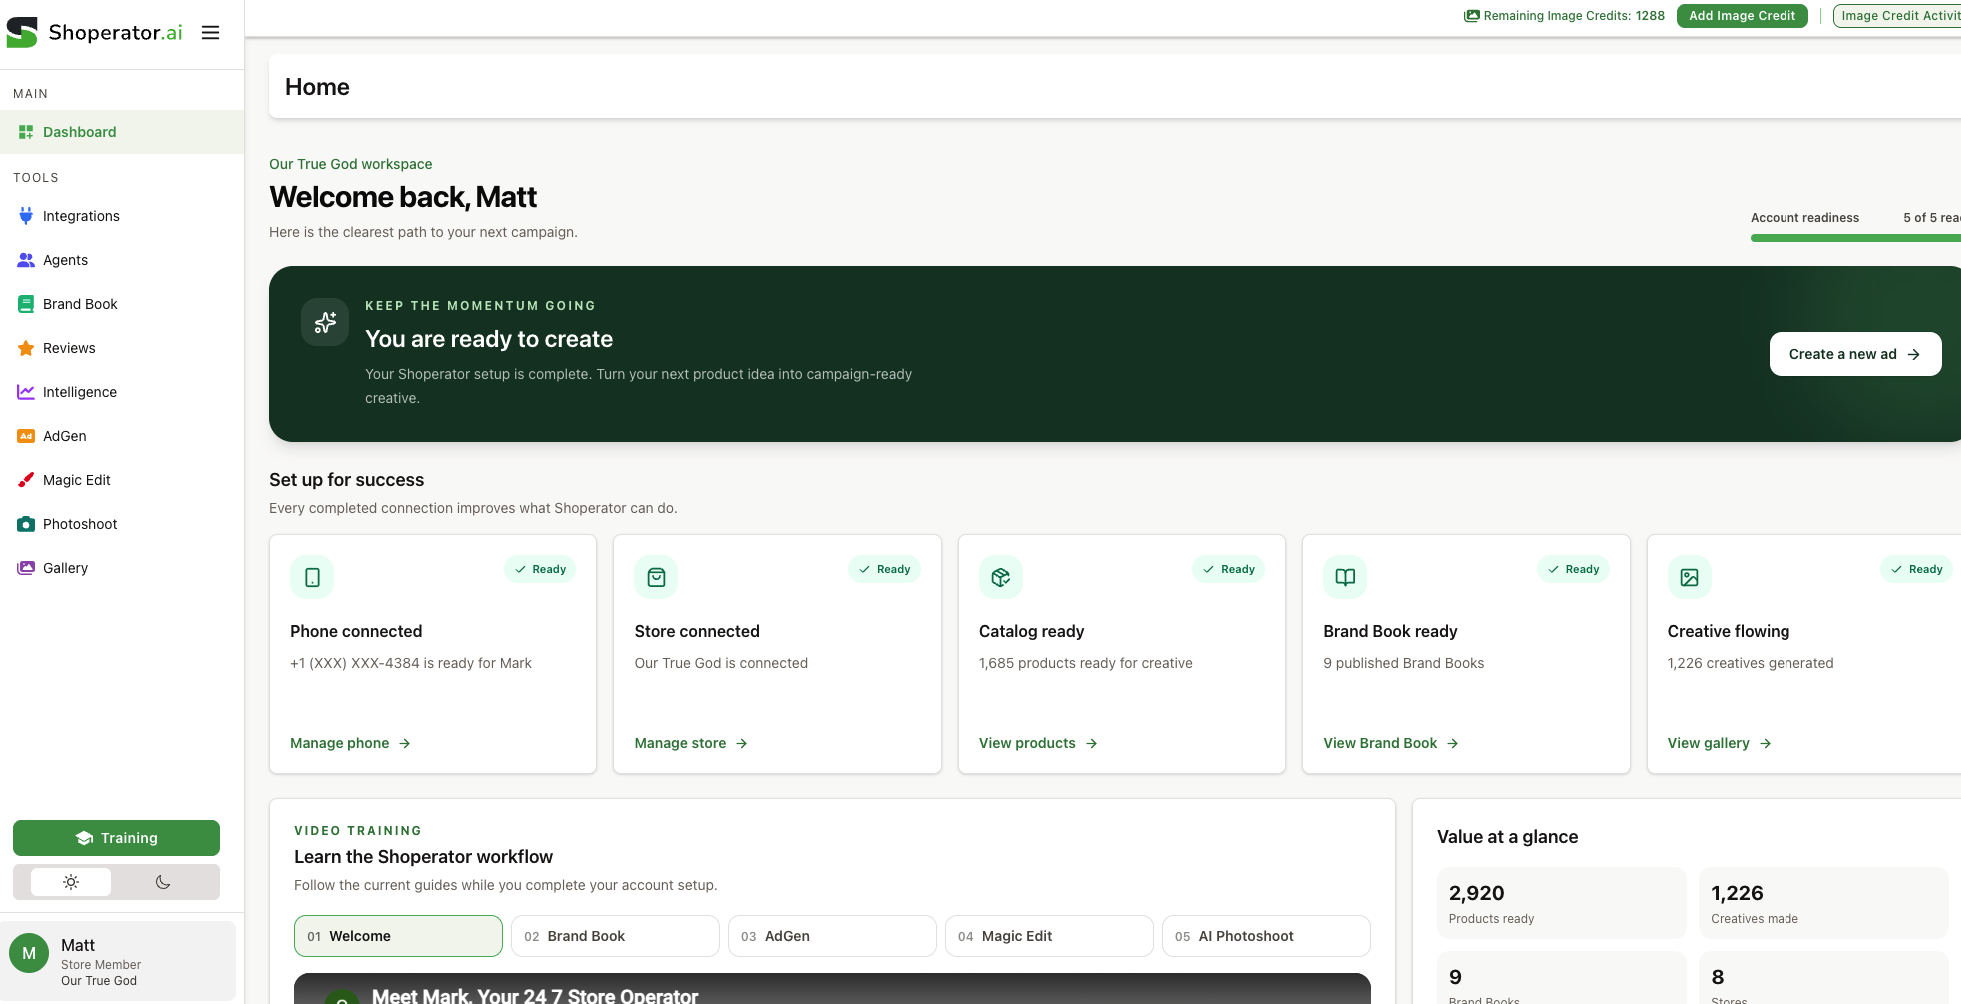
Task: Collapse the sidebar with the hamburger icon
Action: [x=210, y=32]
